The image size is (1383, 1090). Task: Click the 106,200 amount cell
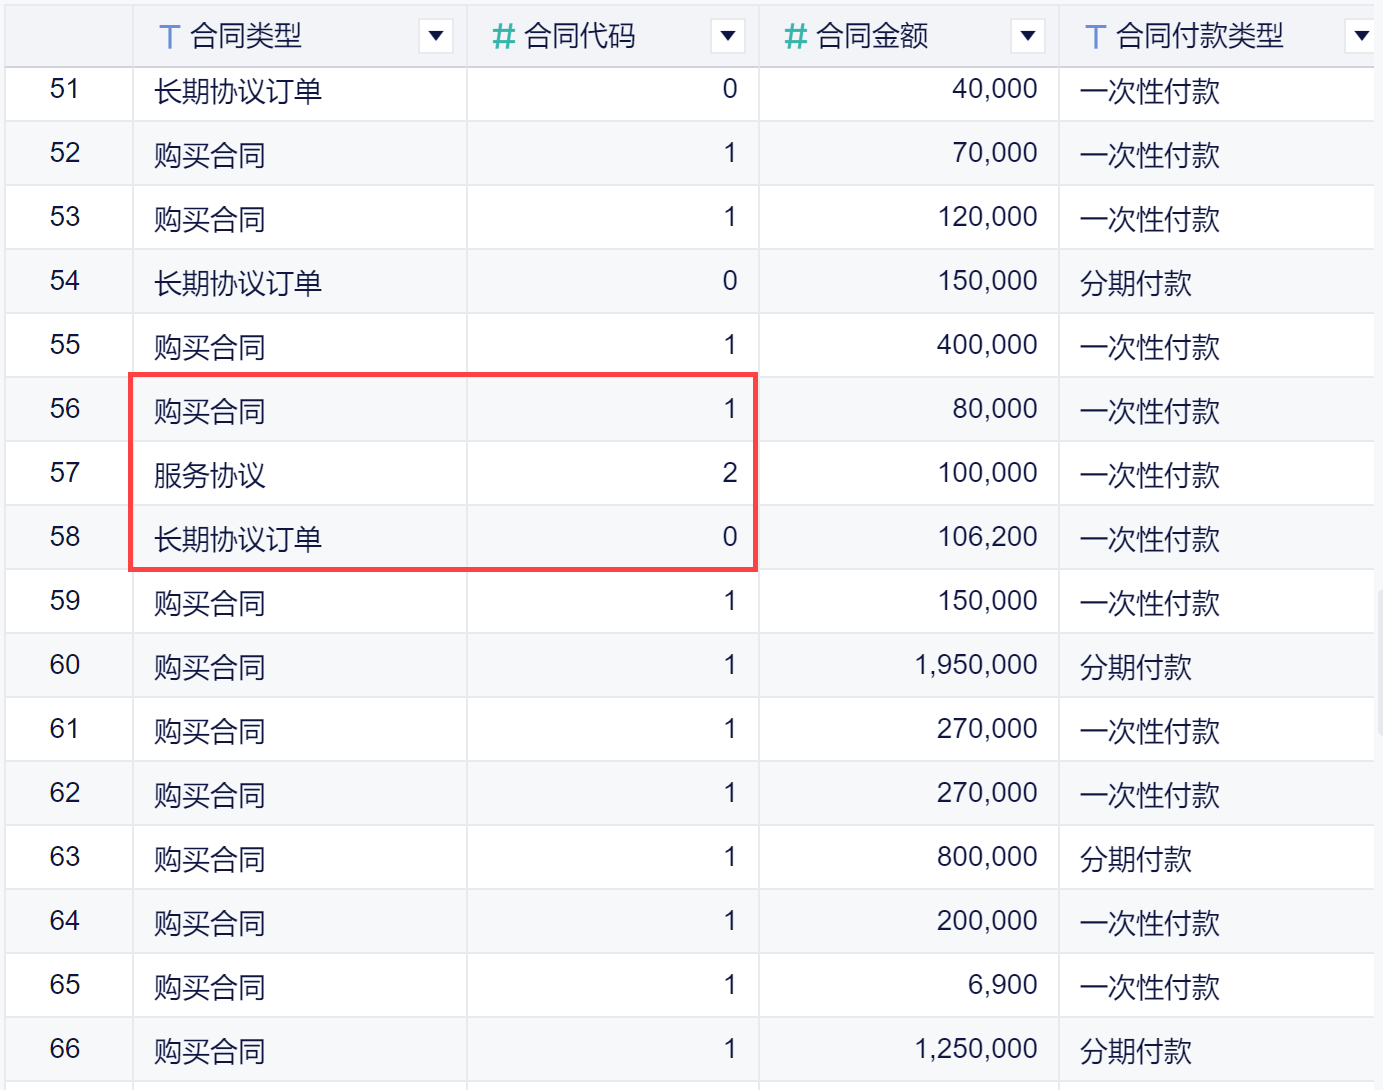click(987, 537)
